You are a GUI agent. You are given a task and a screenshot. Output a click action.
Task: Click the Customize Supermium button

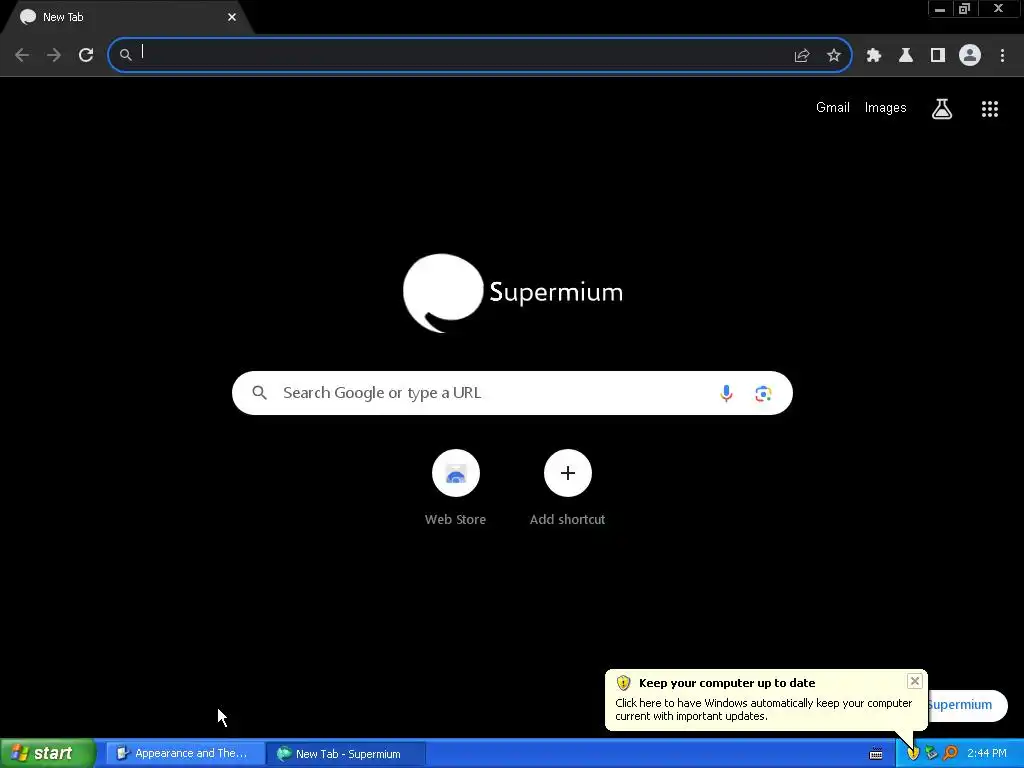[x=968, y=705]
